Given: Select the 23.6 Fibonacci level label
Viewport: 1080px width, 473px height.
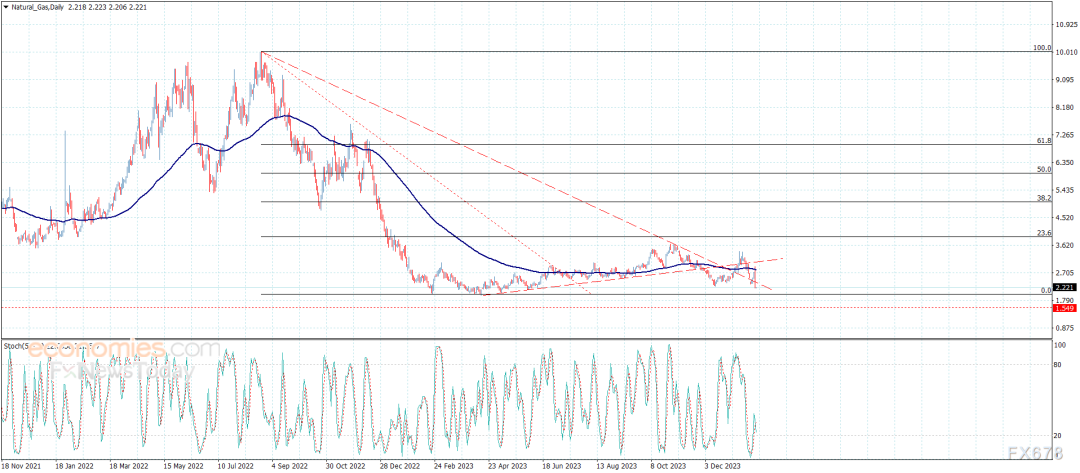Looking at the screenshot, I should coord(1043,234).
